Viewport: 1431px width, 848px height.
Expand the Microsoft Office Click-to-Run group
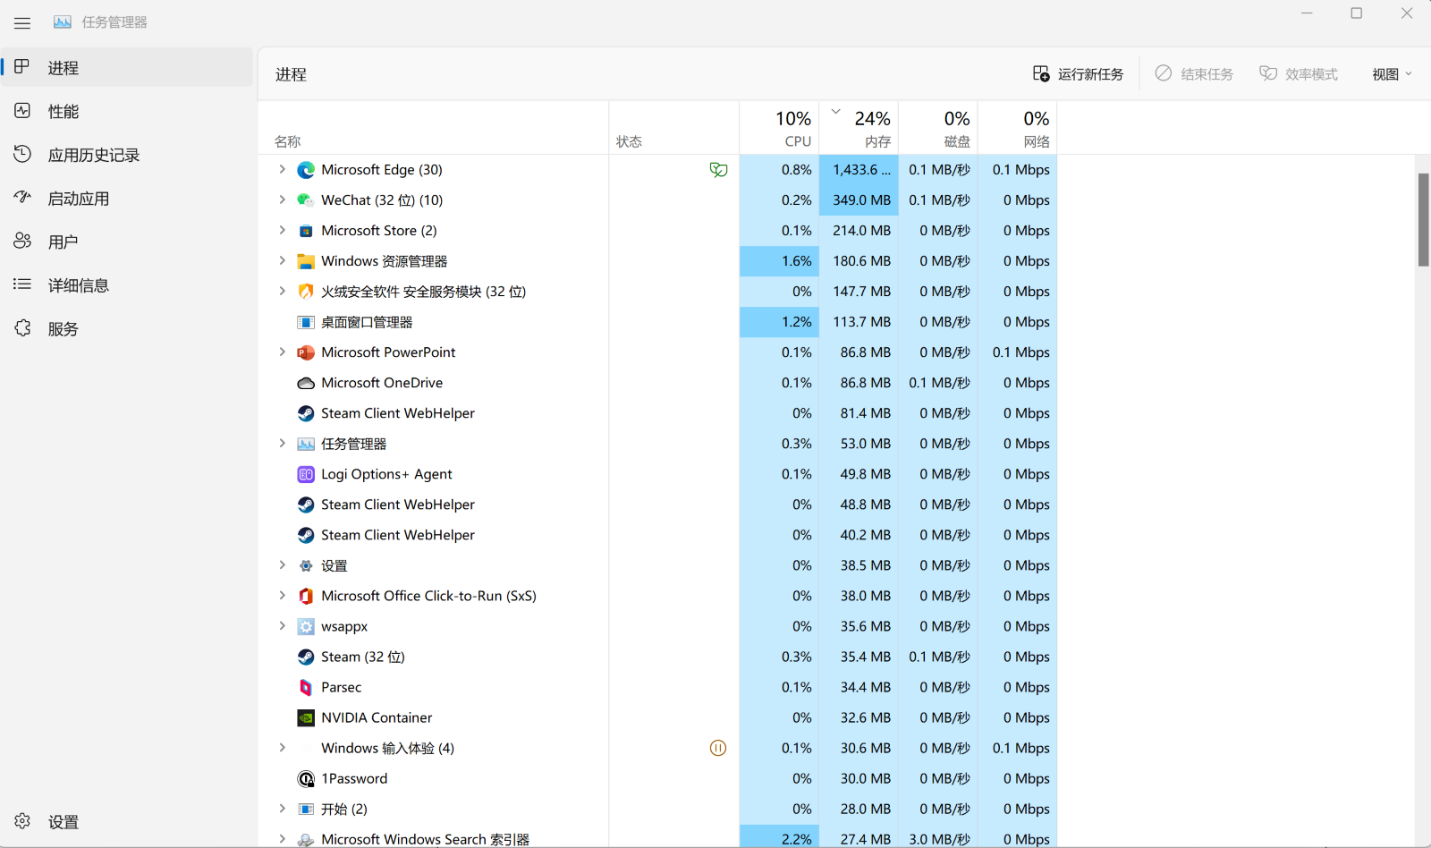(x=282, y=596)
